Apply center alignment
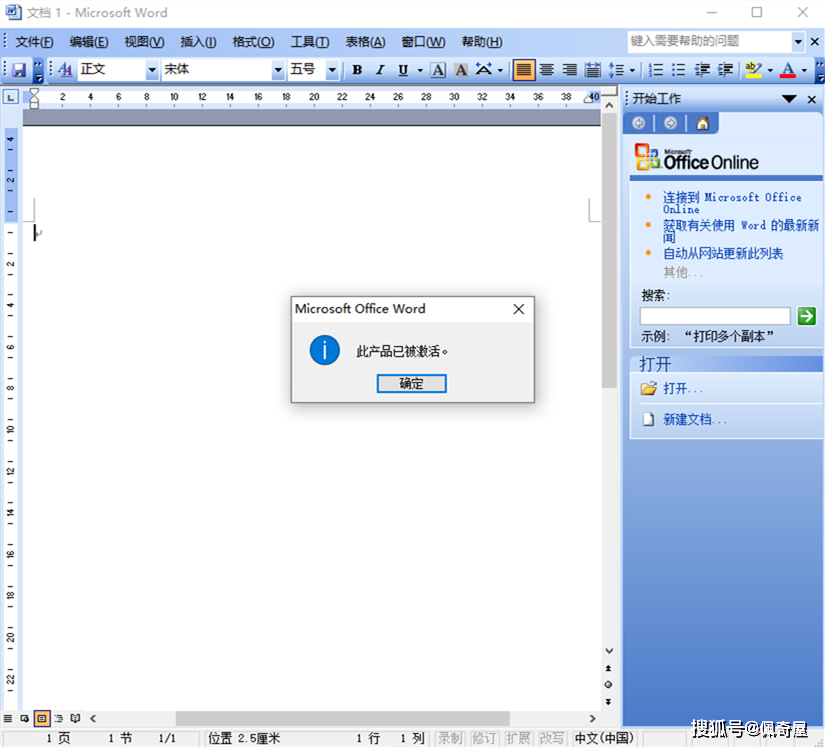Image resolution: width=825 pixels, height=747 pixels. 547,71
